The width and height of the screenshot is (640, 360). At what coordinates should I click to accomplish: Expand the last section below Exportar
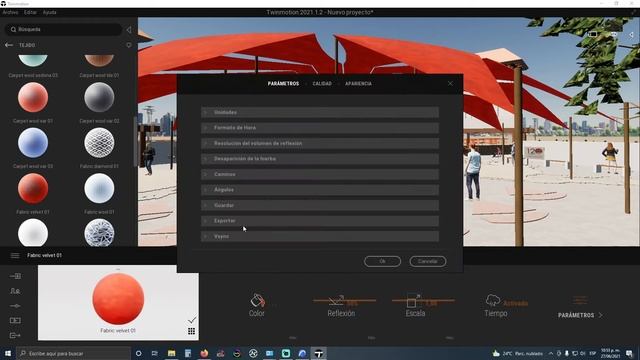point(320,236)
